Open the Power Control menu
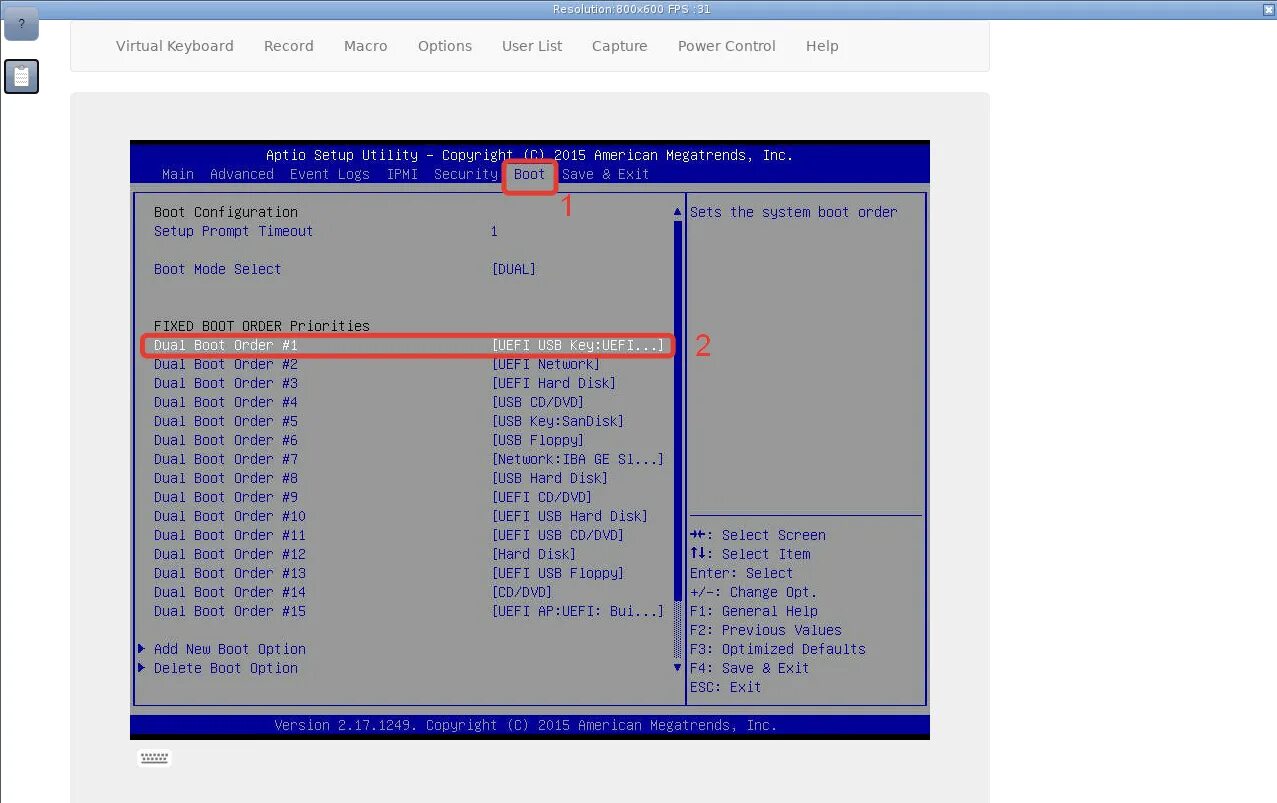 727,46
